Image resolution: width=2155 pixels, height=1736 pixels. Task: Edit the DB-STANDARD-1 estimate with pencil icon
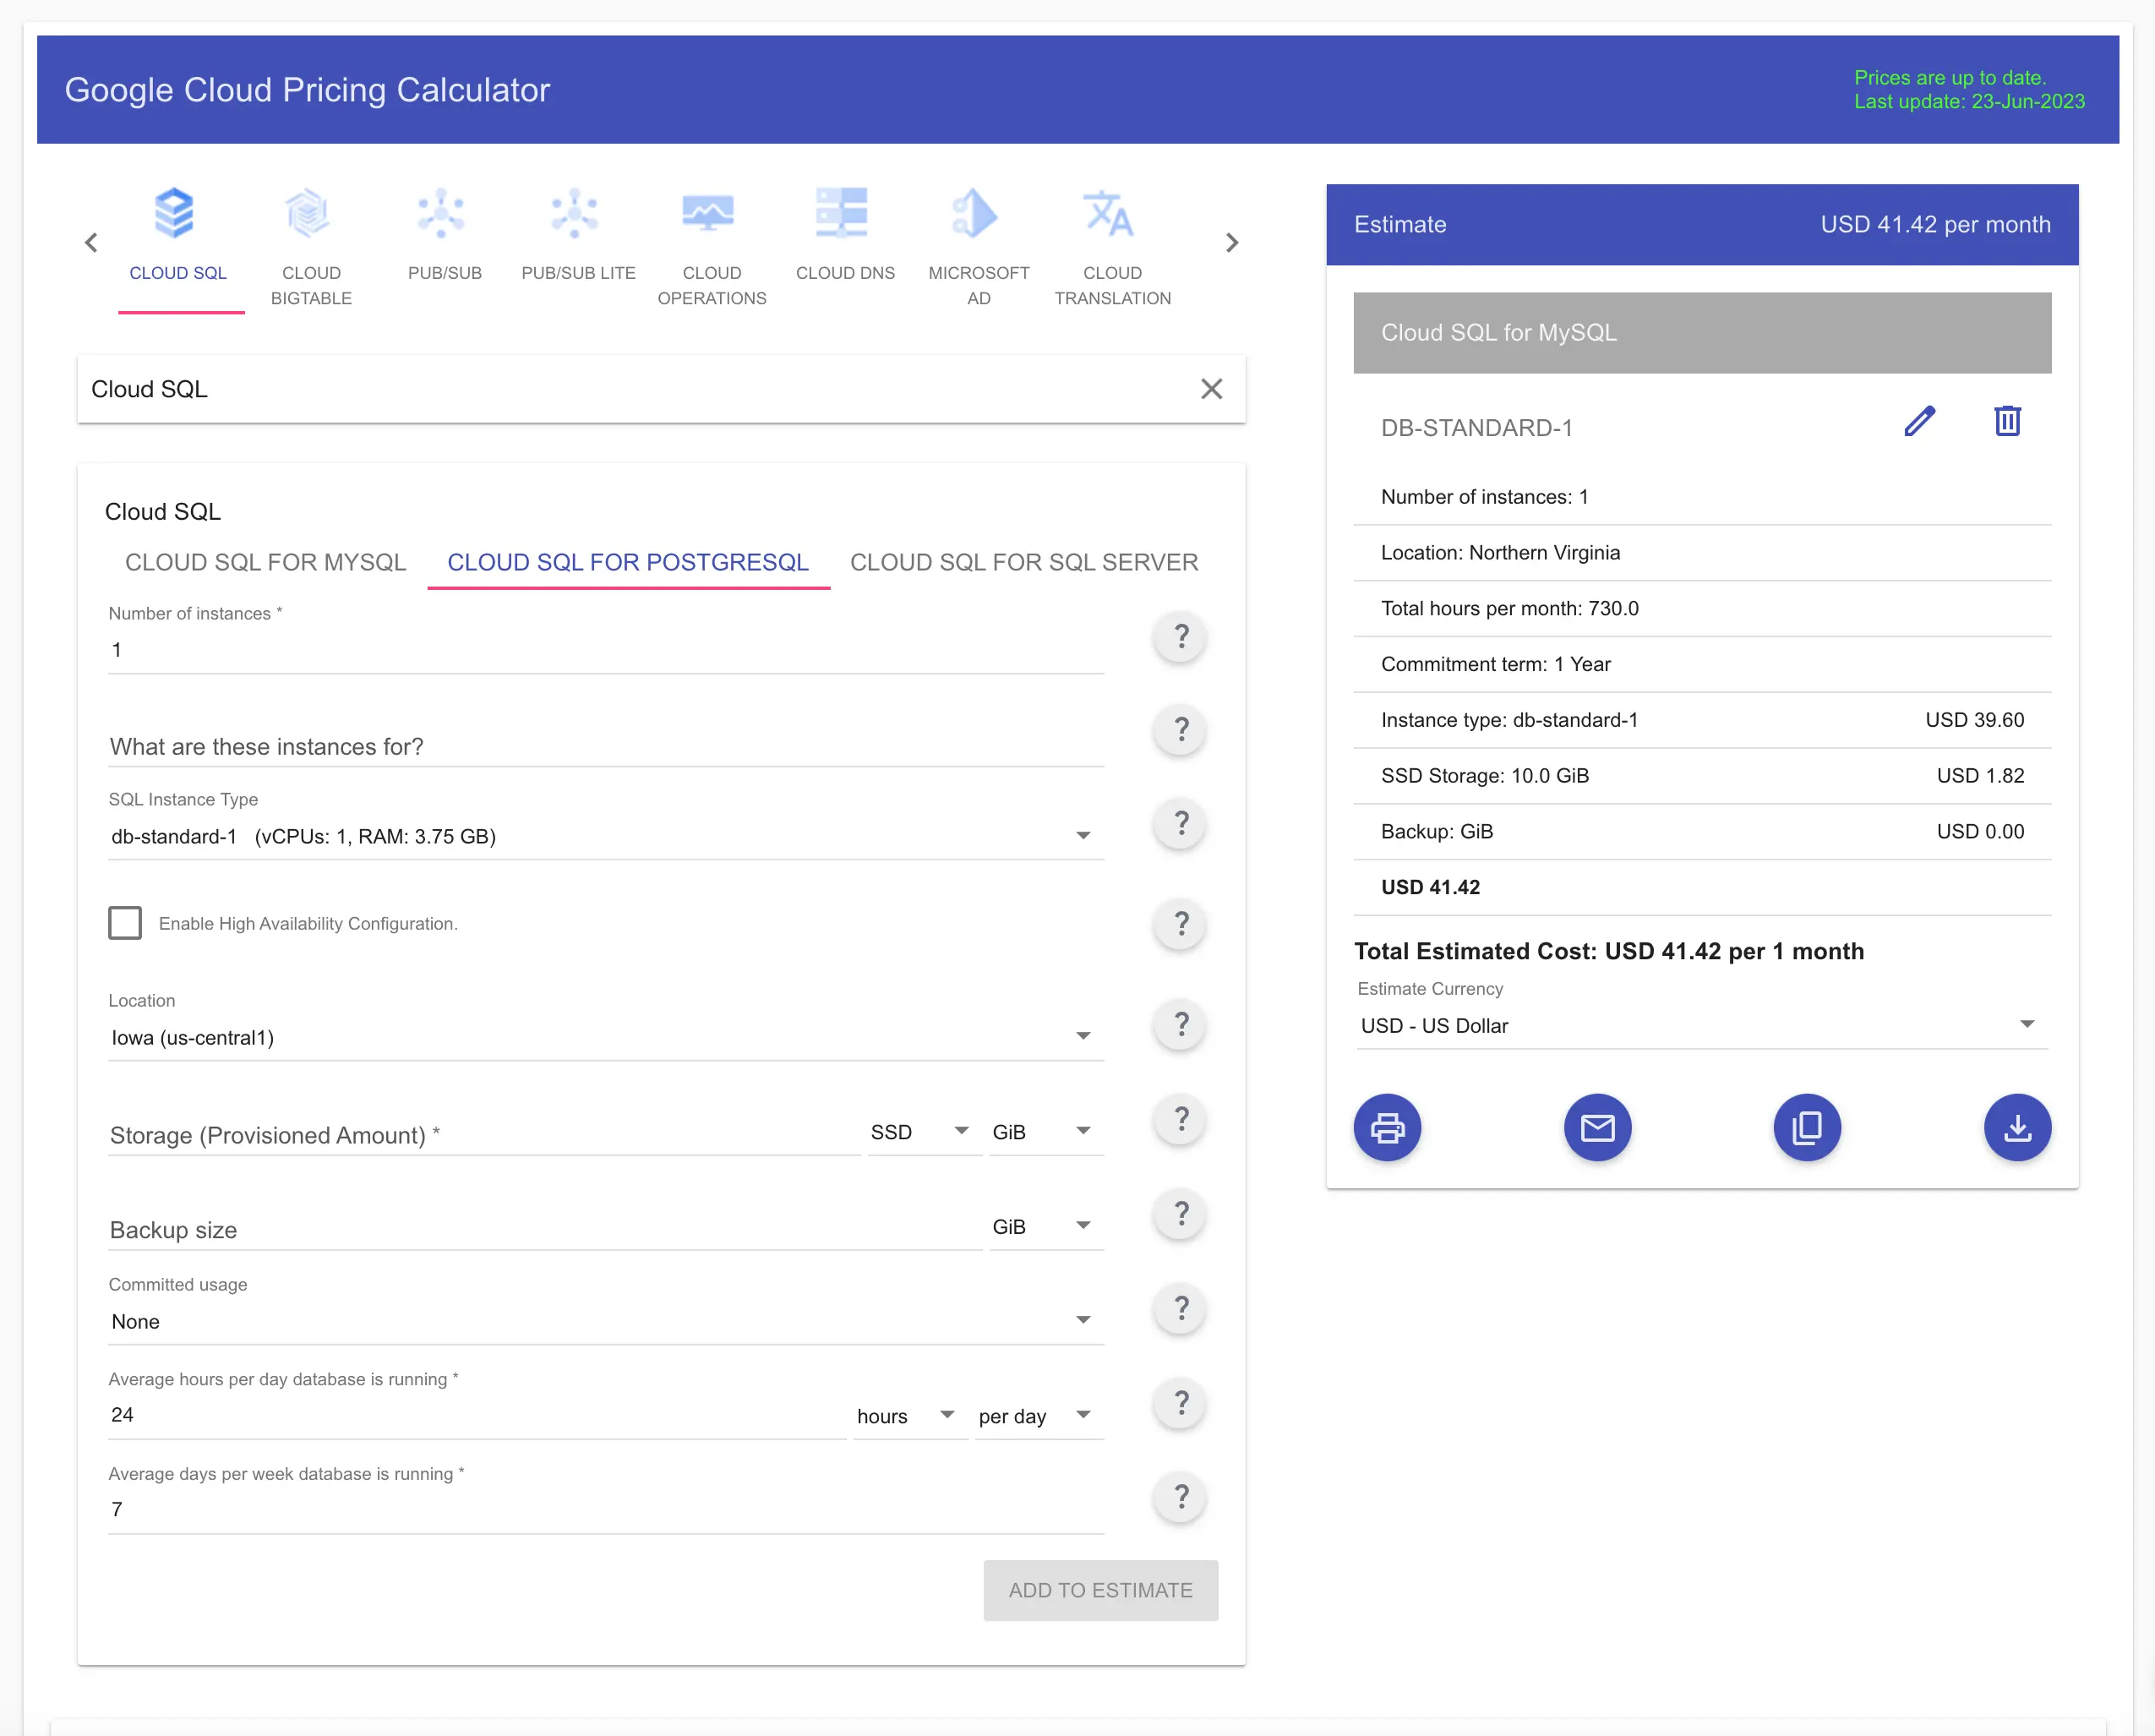[1918, 422]
